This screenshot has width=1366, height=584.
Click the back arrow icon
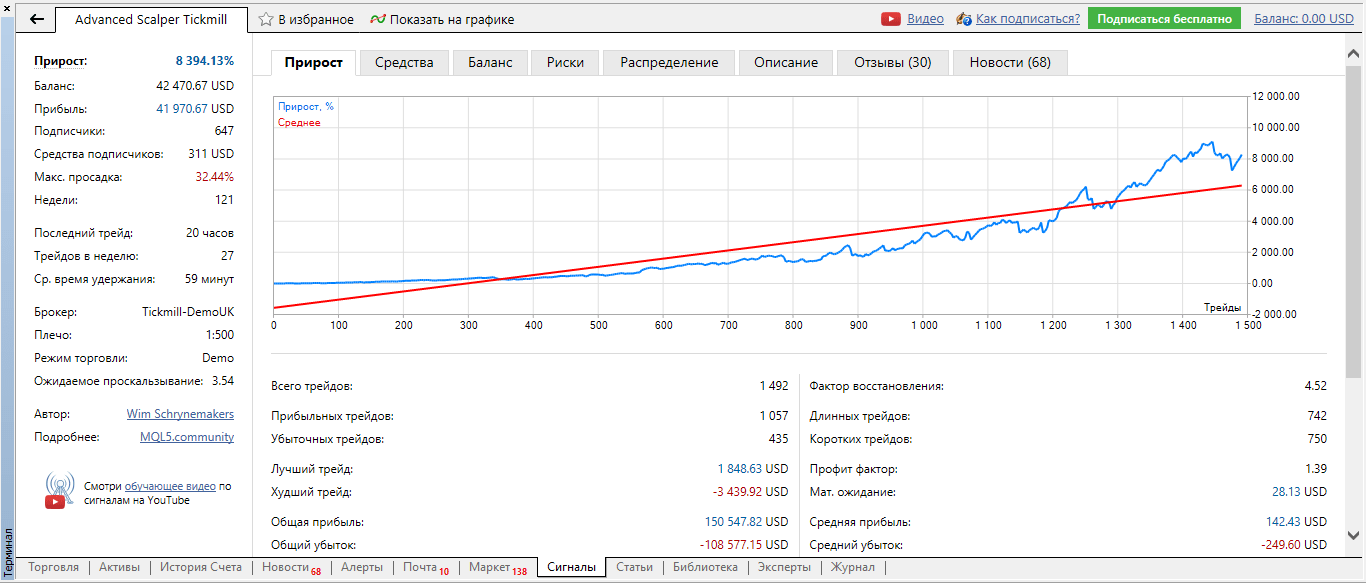[x=37, y=19]
